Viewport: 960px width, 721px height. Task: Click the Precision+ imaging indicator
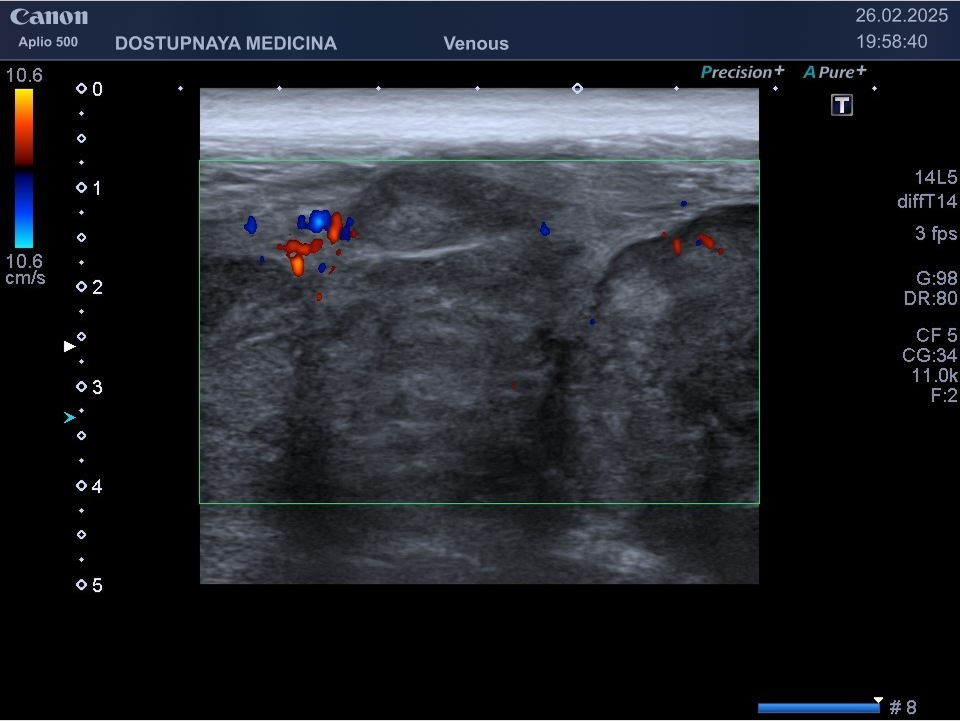click(x=742, y=72)
